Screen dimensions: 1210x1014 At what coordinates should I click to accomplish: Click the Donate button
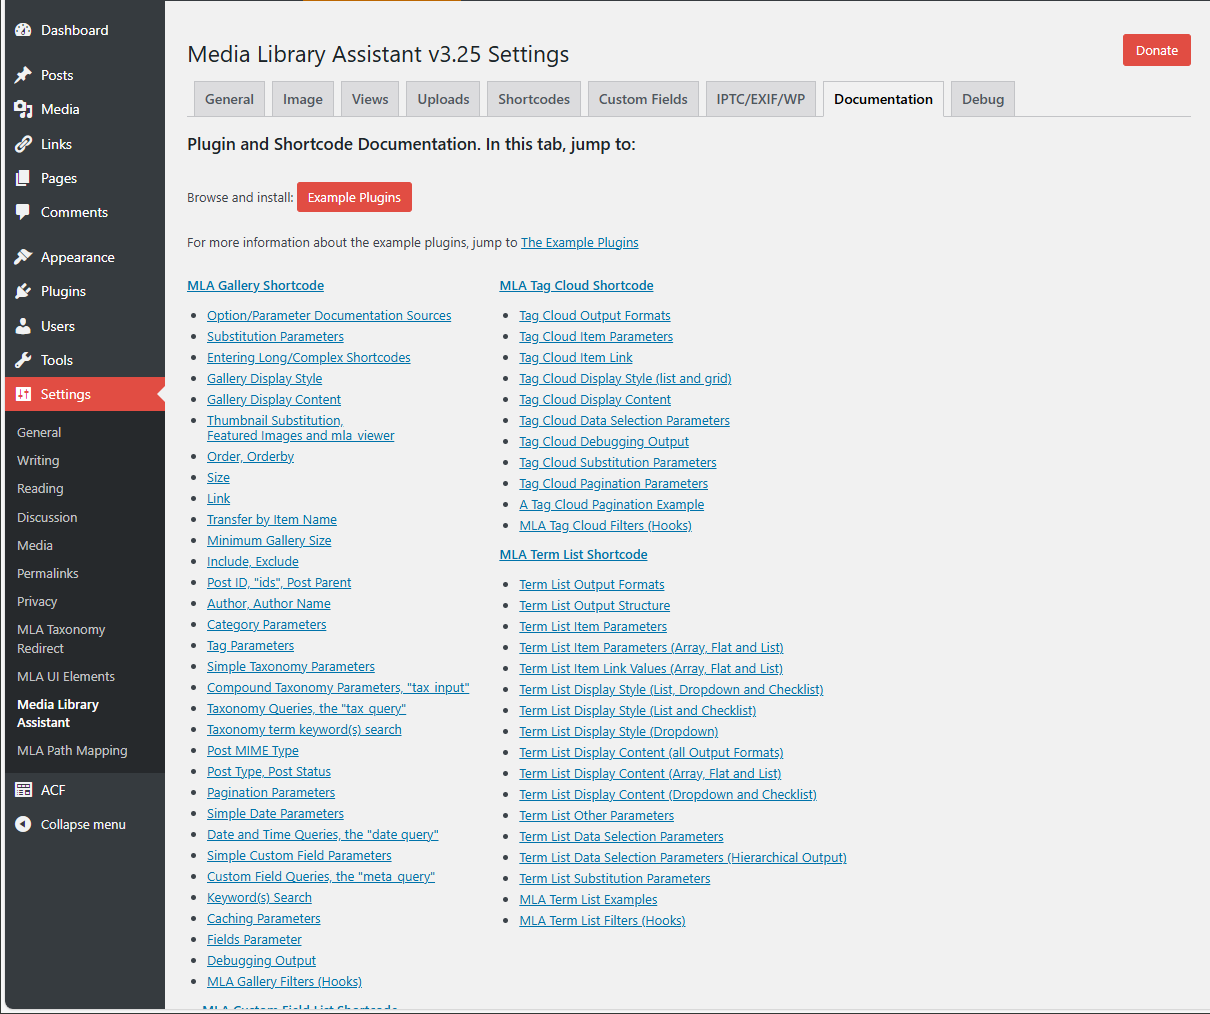pyautogui.click(x=1156, y=49)
